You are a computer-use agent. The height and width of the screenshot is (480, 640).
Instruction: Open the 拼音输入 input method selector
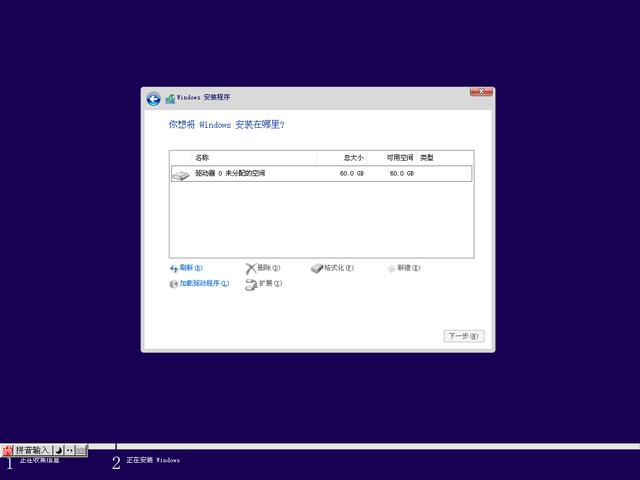click(x=32, y=451)
